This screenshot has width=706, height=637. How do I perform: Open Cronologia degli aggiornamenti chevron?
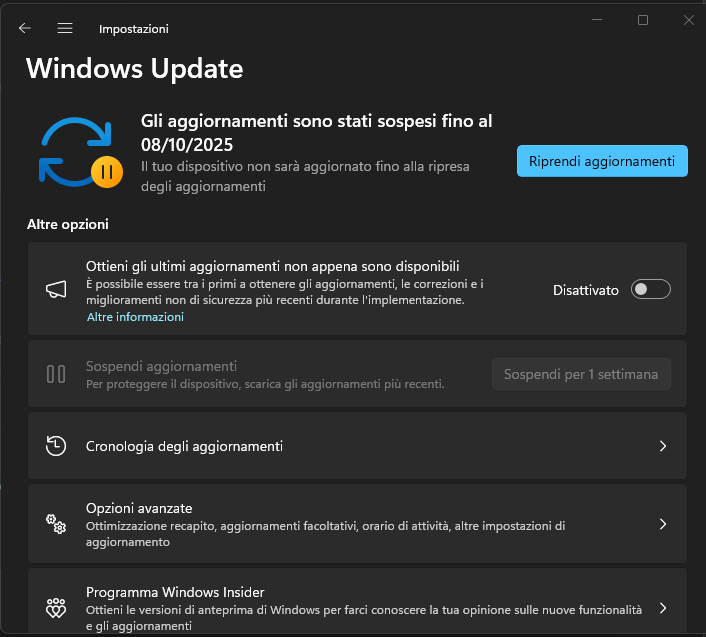click(663, 446)
